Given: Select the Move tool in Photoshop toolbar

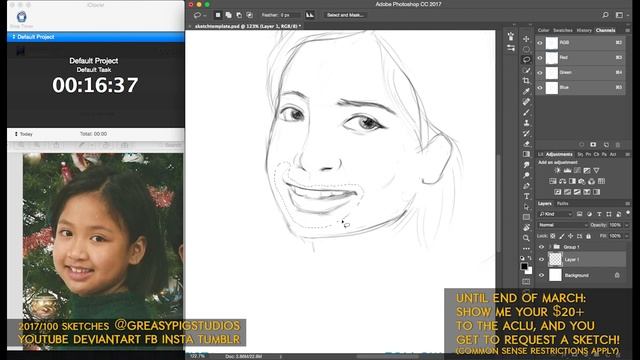Looking at the screenshot, I should coord(527,39).
